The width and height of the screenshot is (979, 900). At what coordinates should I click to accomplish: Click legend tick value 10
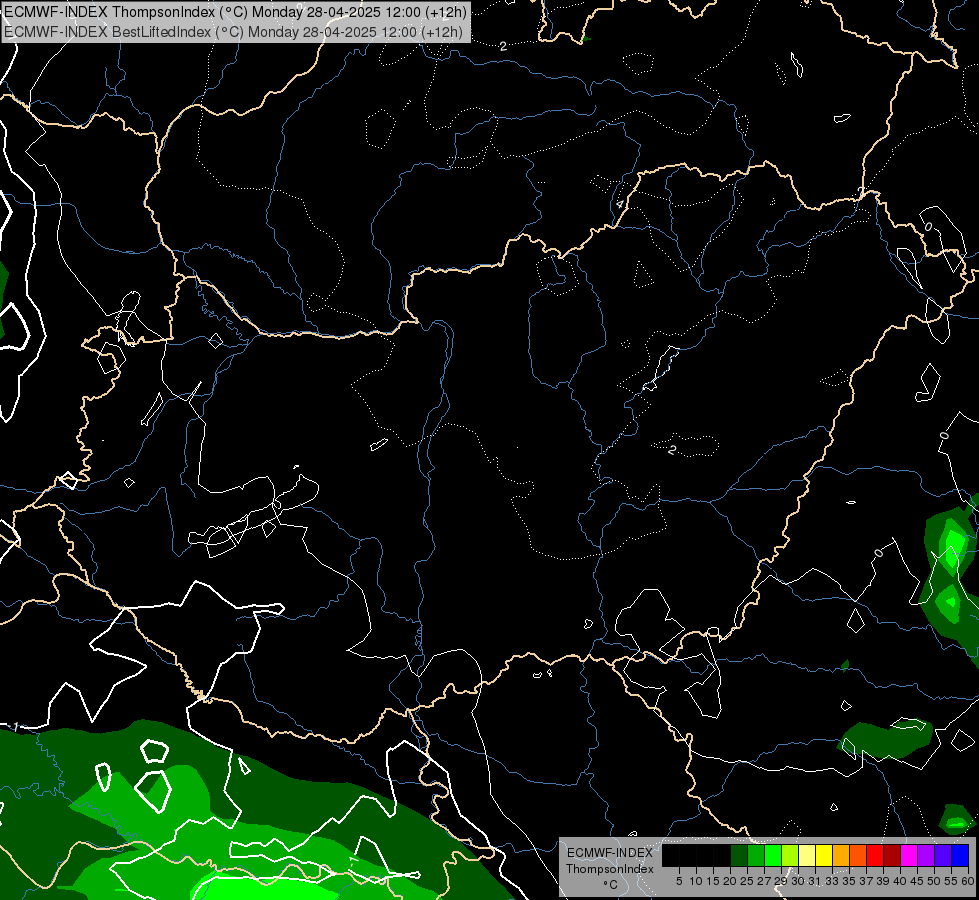(696, 881)
